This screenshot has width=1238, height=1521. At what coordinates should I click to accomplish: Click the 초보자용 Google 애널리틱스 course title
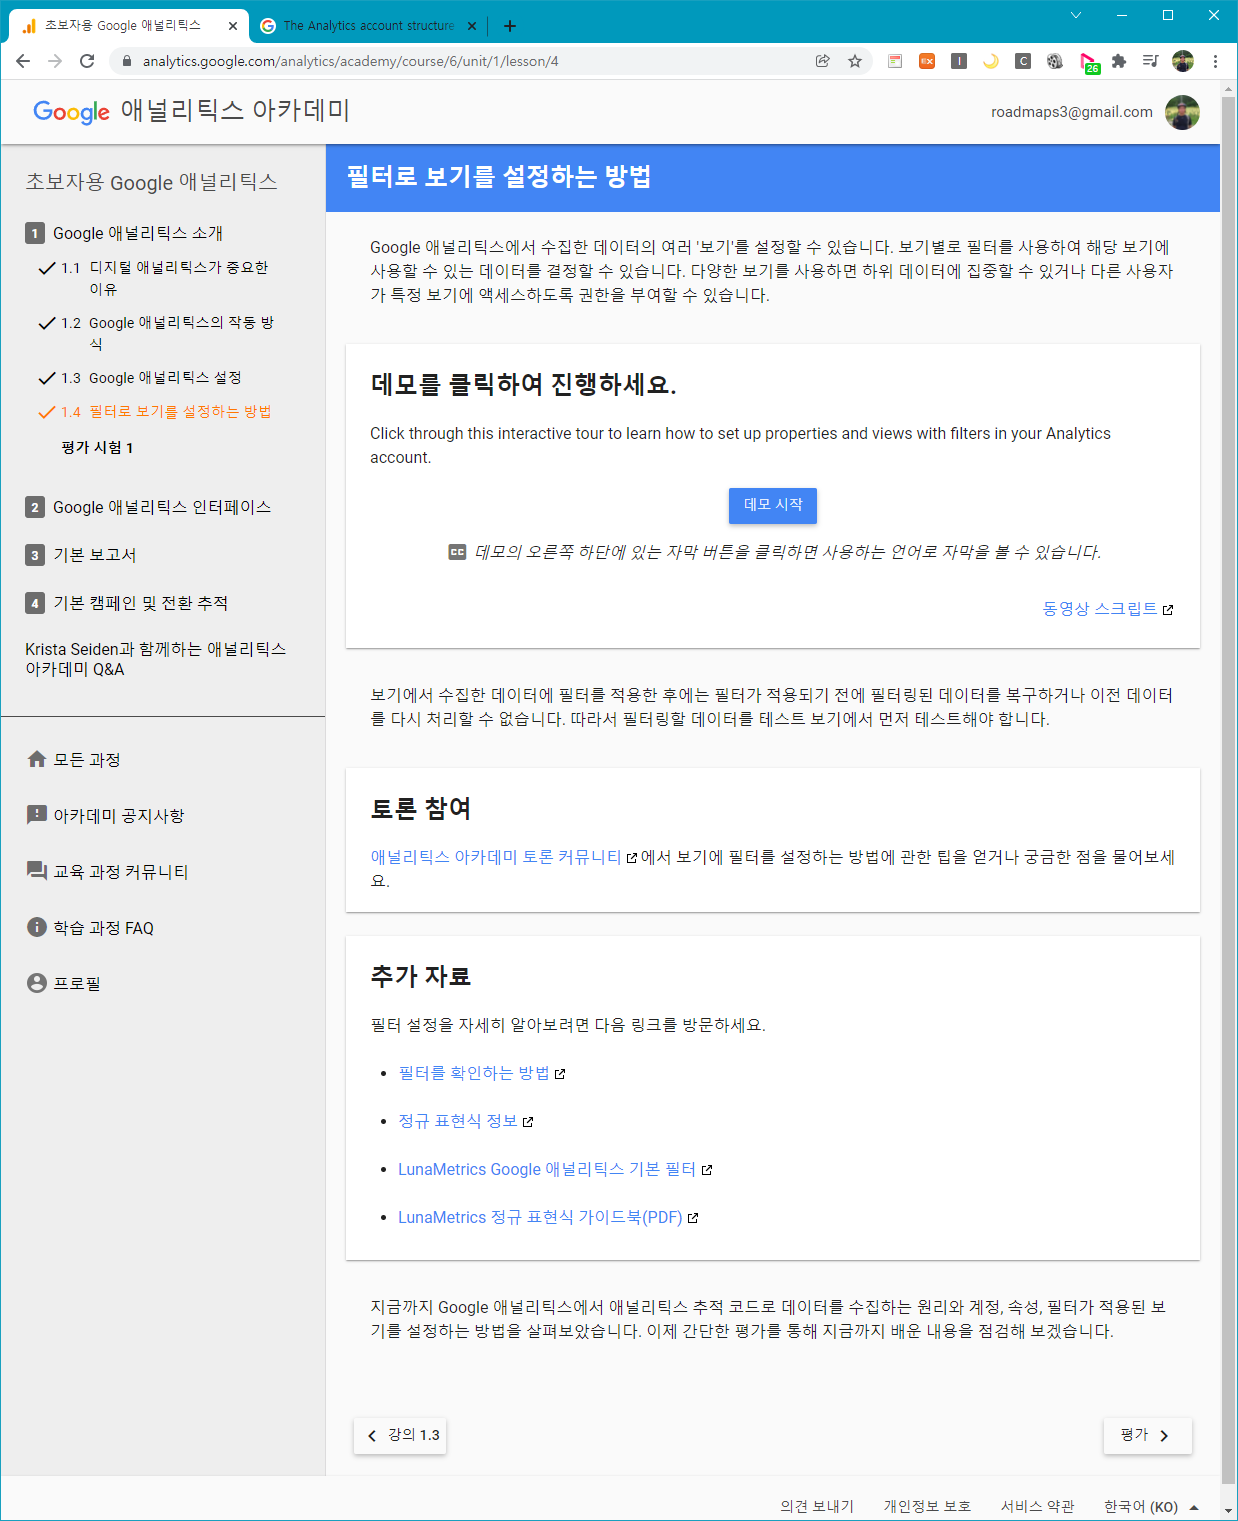[151, 181]
